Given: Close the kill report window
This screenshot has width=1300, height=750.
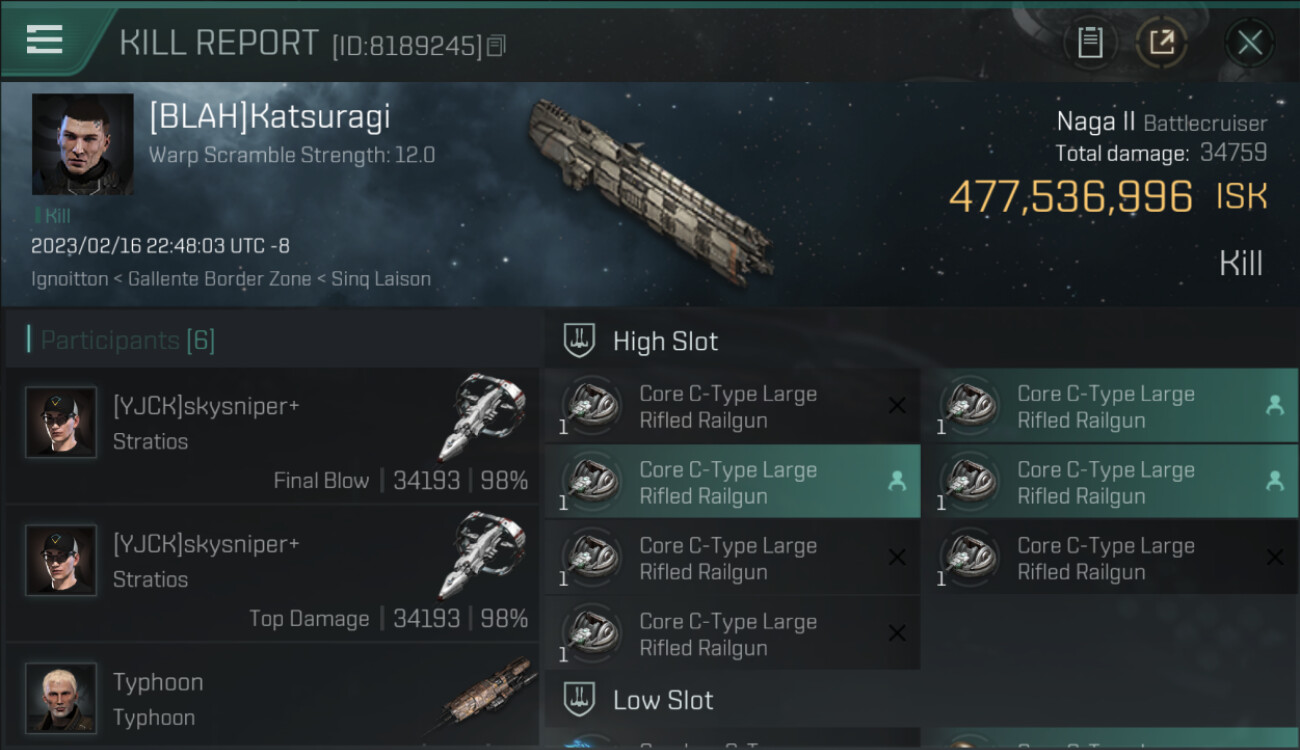Looking at the screenshot, I should (x=1249, y=43).
